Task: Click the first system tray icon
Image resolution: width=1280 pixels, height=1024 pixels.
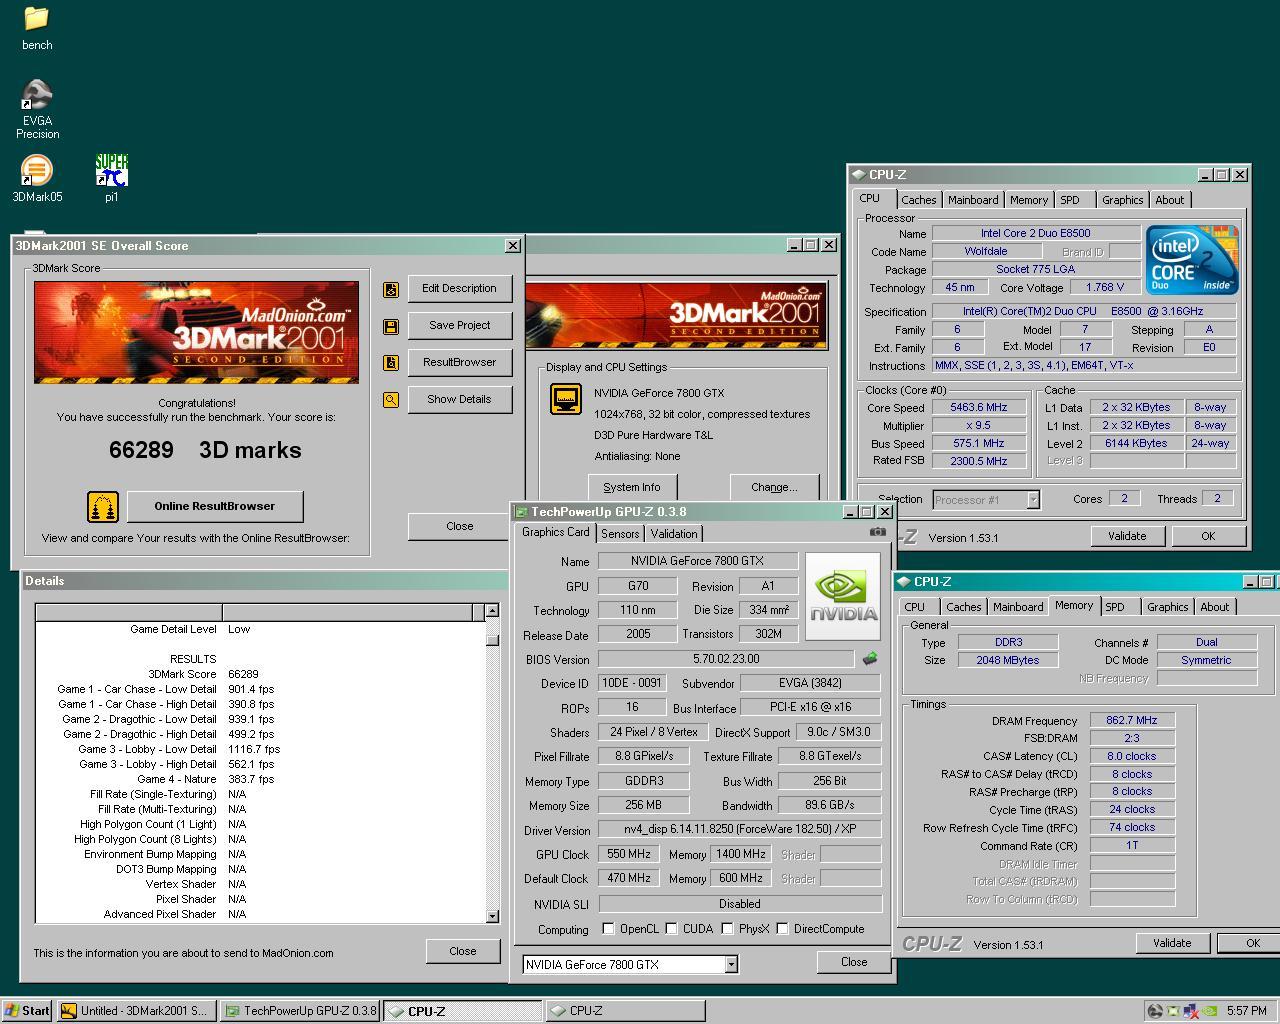Action: [x=1155, y=1011]
